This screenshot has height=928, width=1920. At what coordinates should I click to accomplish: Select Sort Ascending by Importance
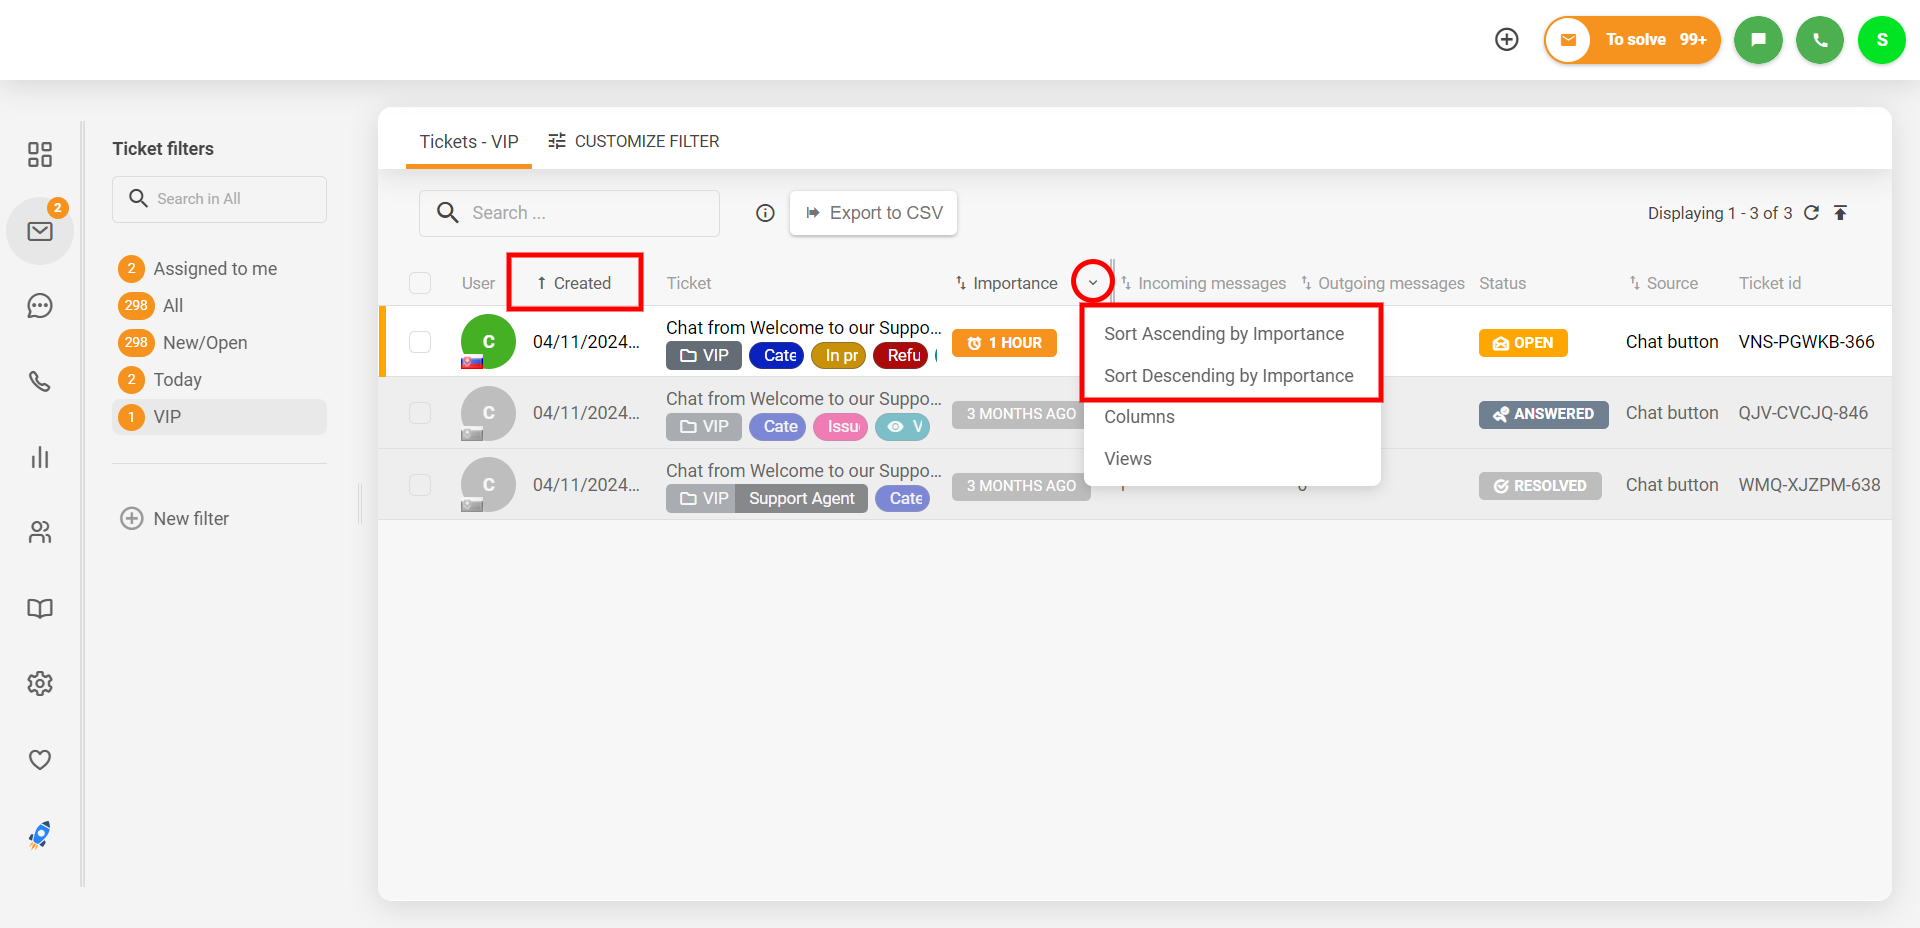(1223, 334)
